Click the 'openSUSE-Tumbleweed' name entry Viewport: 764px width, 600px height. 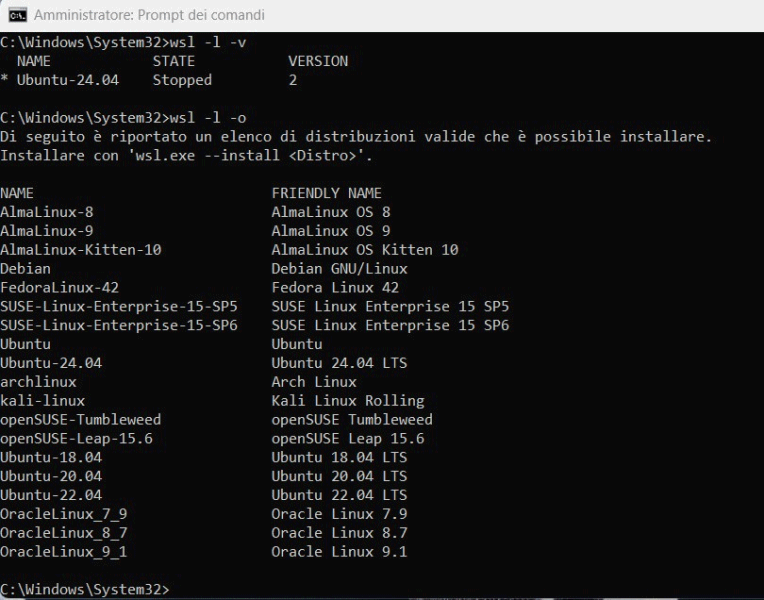click(x=80, y=420)
